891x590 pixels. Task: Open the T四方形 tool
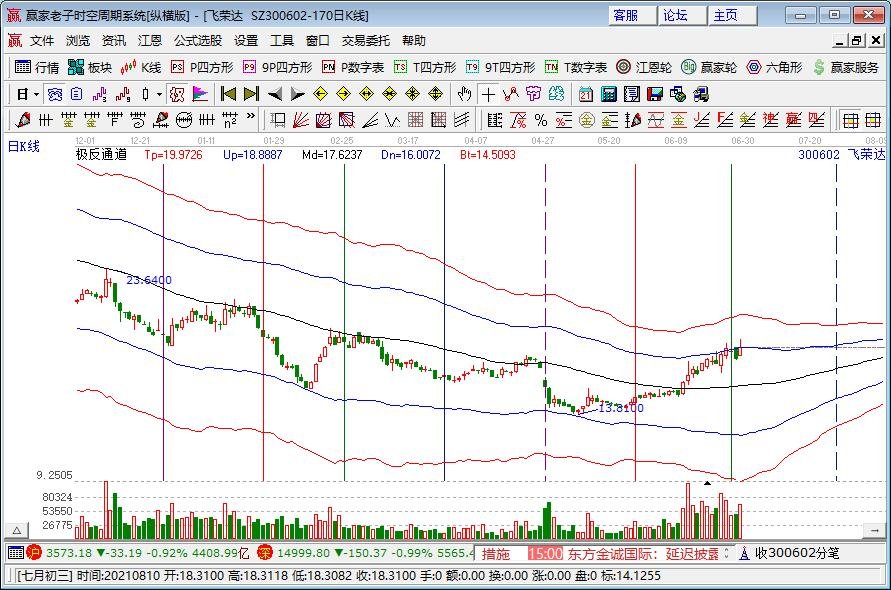tap(425, 68)
